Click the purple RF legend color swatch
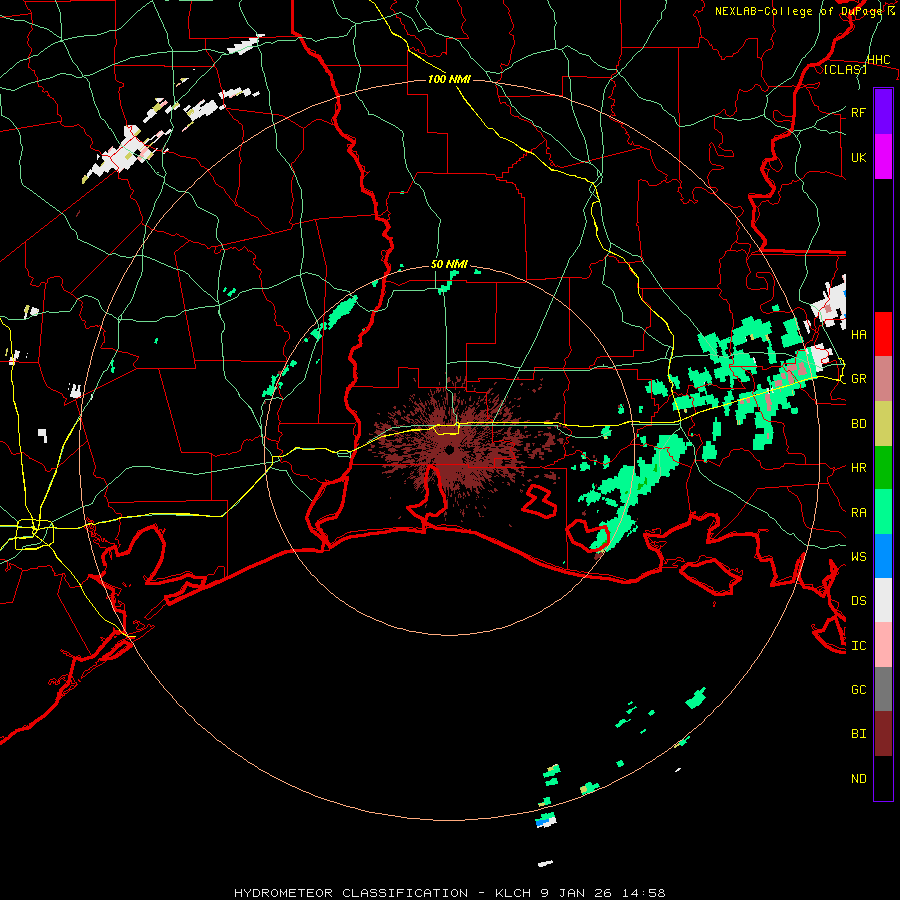The image size is (900, 900). pos(883,111)
